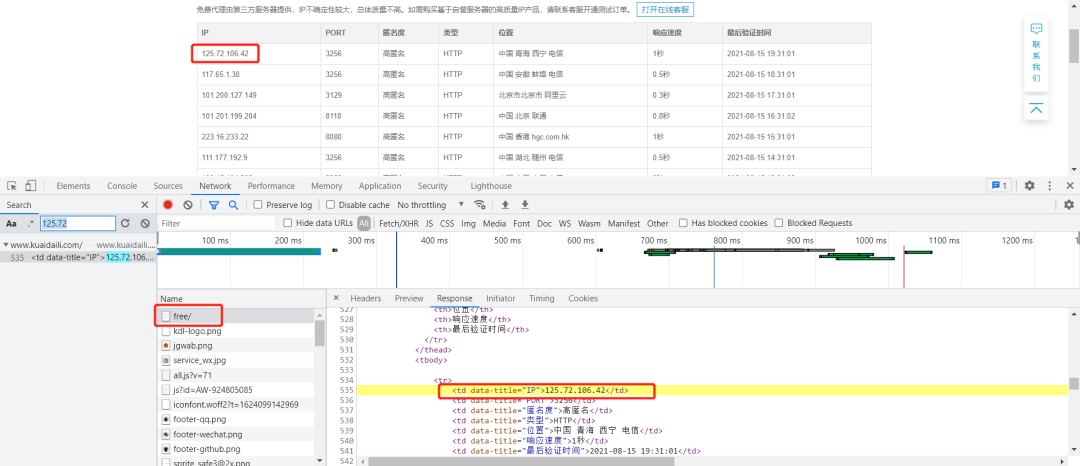1080x466 pixels.
Task: Enable Preserve log checkbox
Action: [x=258, y=205]
